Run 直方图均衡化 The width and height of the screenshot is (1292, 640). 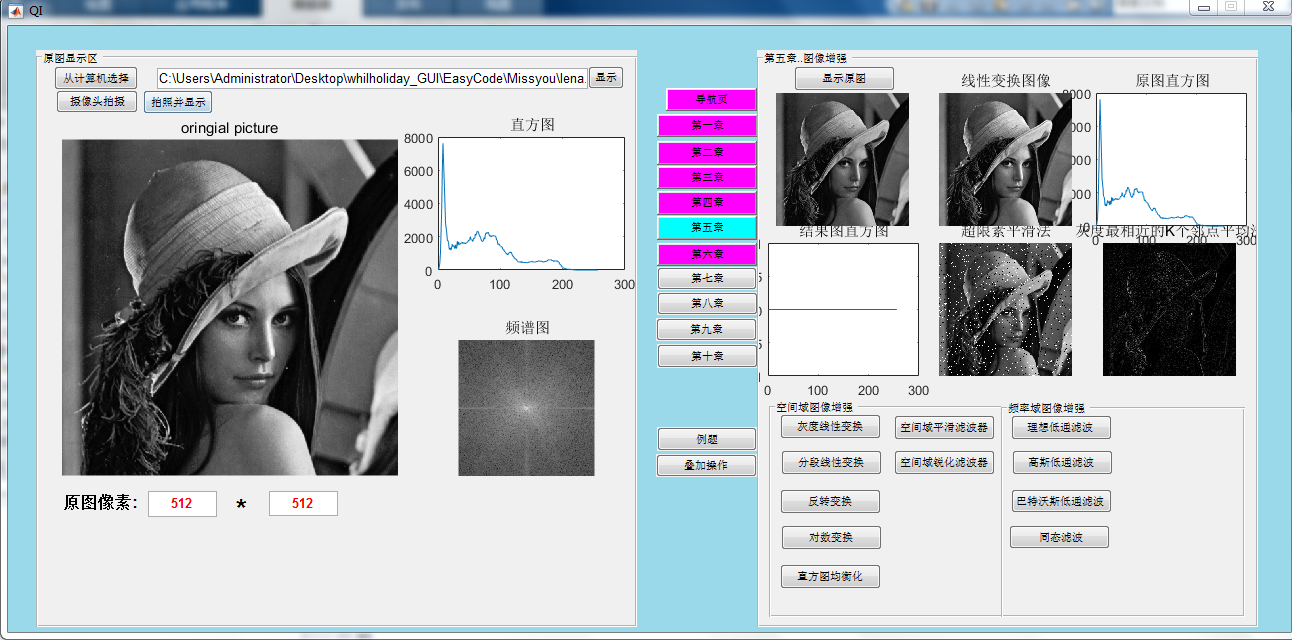point(830,576)
